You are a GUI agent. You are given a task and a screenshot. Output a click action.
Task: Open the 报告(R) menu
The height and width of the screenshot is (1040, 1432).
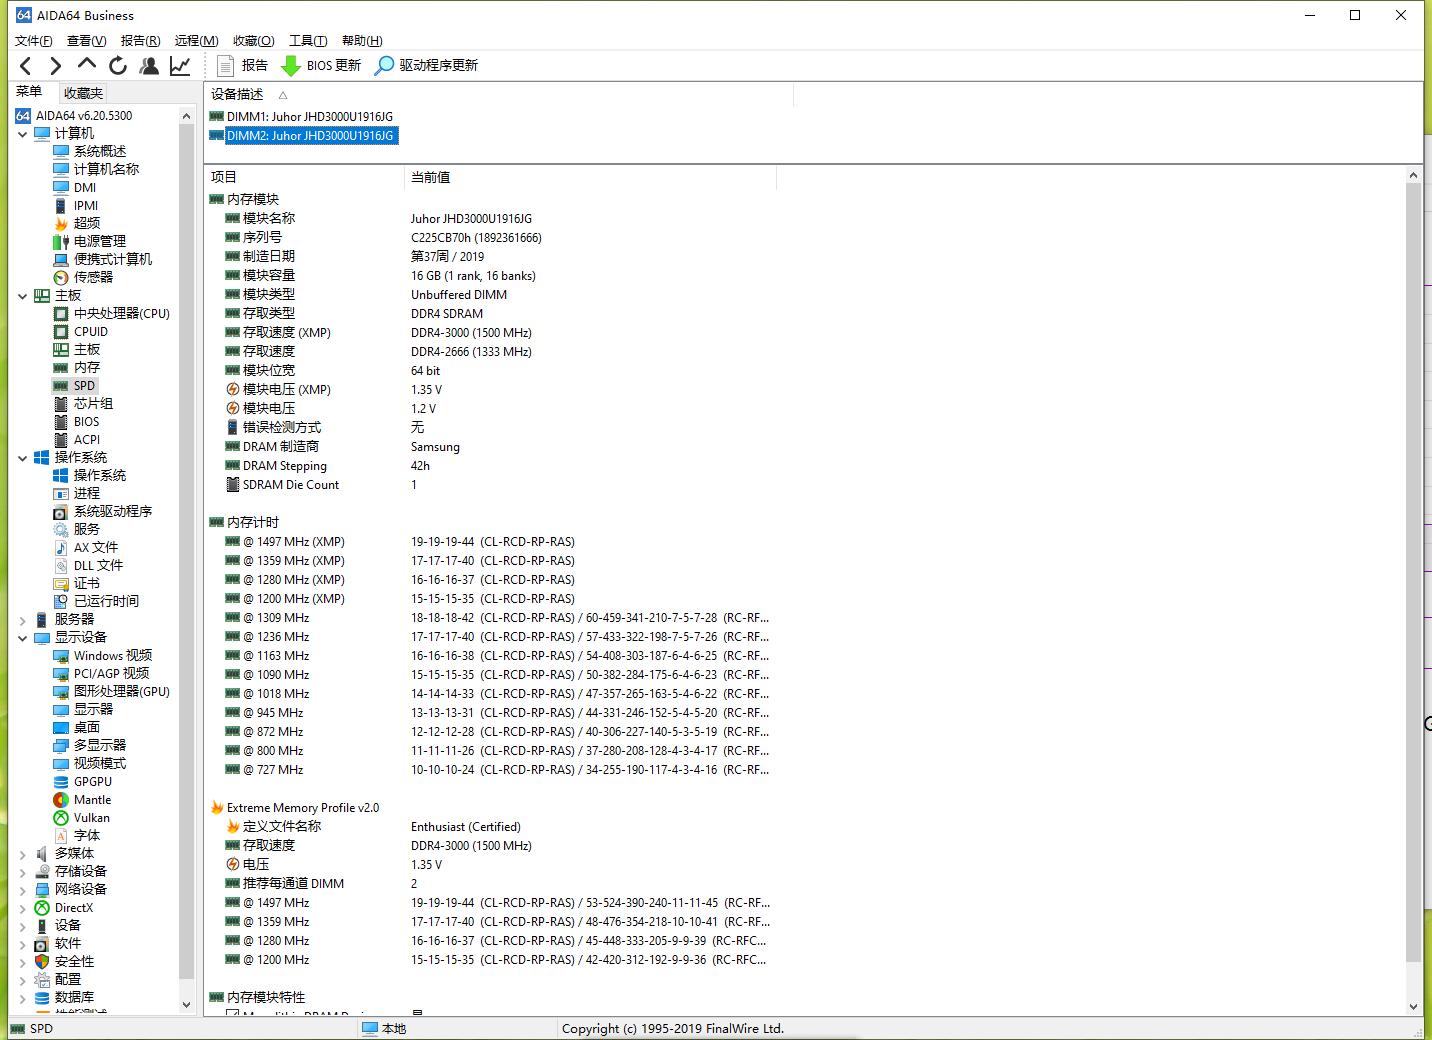click(140, 41)
